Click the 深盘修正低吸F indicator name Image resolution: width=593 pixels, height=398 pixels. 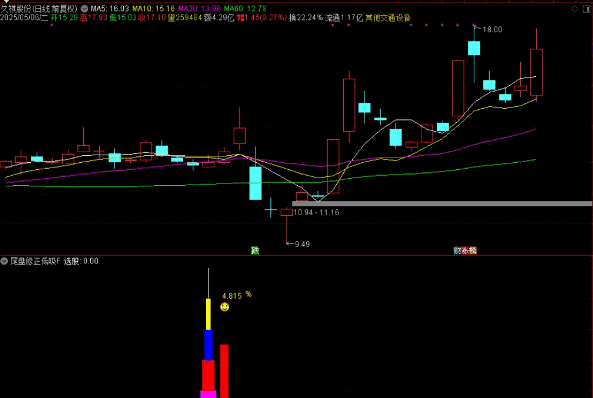(x=35, y=261)
